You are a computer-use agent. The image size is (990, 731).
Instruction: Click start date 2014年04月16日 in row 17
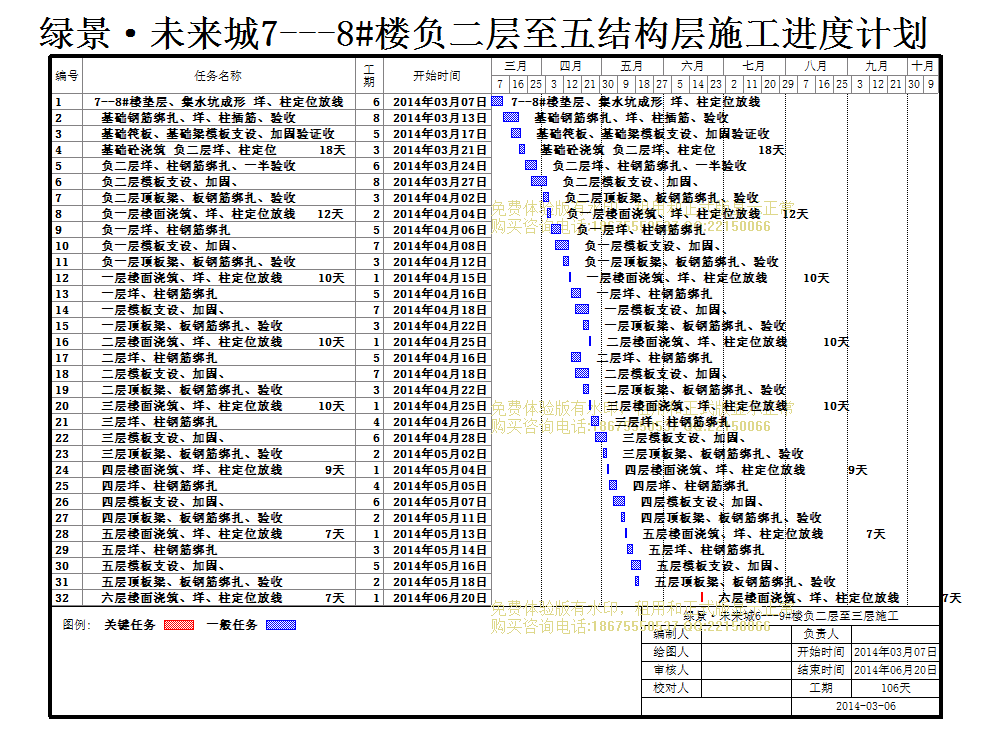(x=439, y=358)
